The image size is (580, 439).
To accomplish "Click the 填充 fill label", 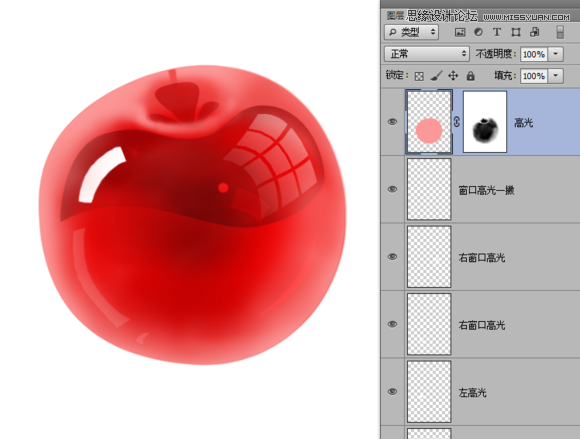I will click(505, 75).
